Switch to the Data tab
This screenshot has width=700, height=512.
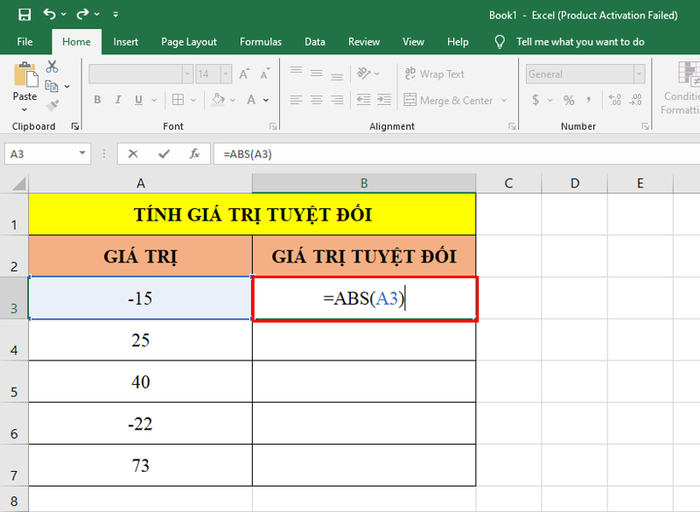(315, 42)
